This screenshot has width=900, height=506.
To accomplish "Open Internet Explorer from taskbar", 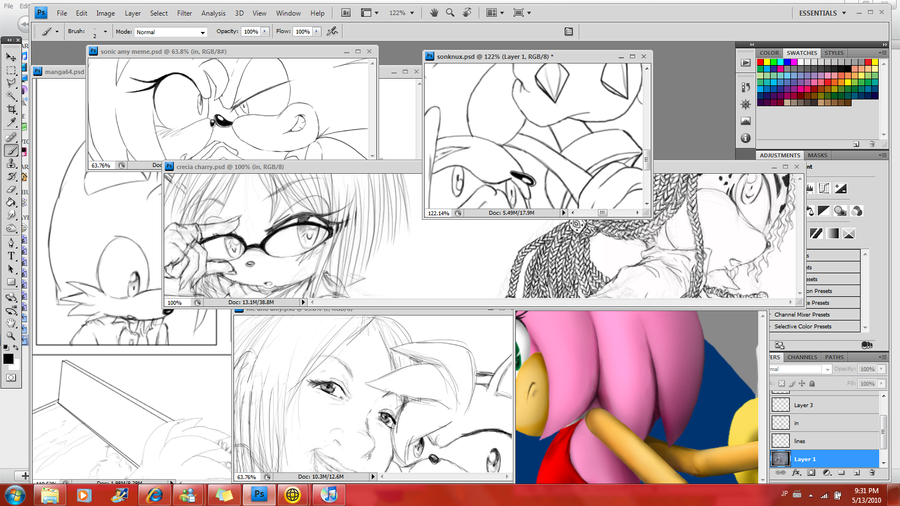I will click(x=154, y=495).
